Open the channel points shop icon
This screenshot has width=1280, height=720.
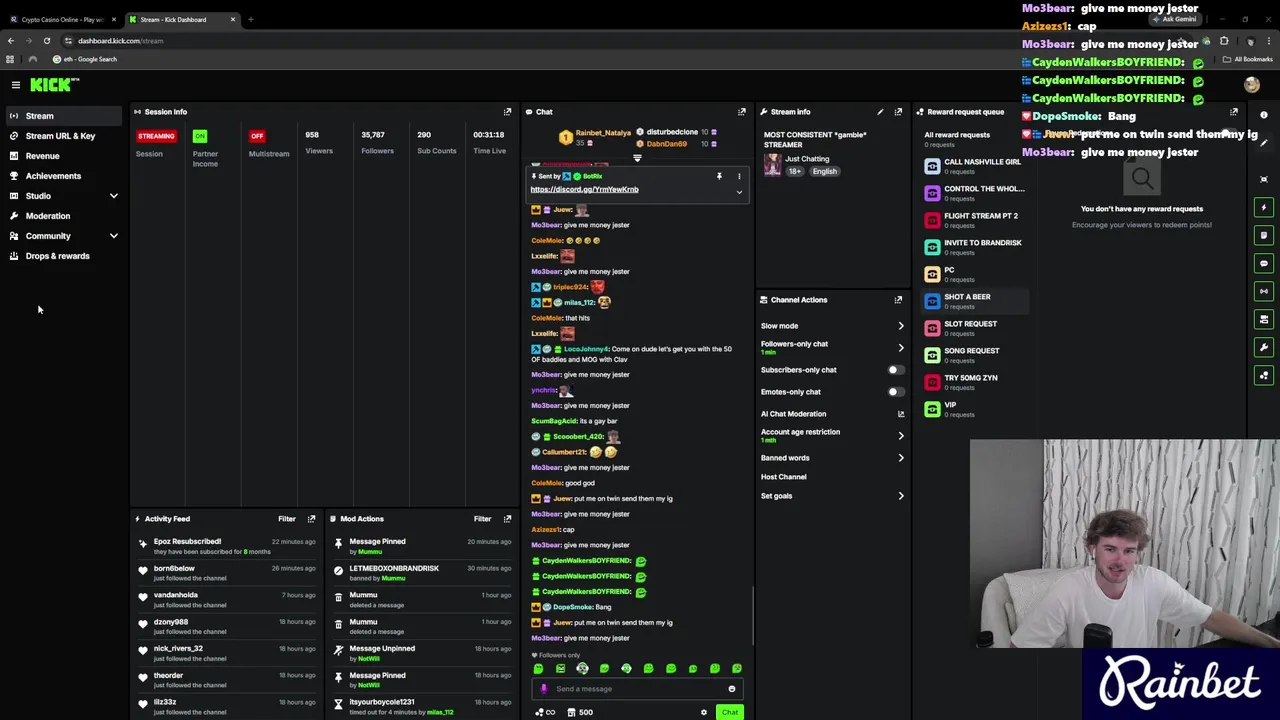pyautogui.click(x=571, y=713)
